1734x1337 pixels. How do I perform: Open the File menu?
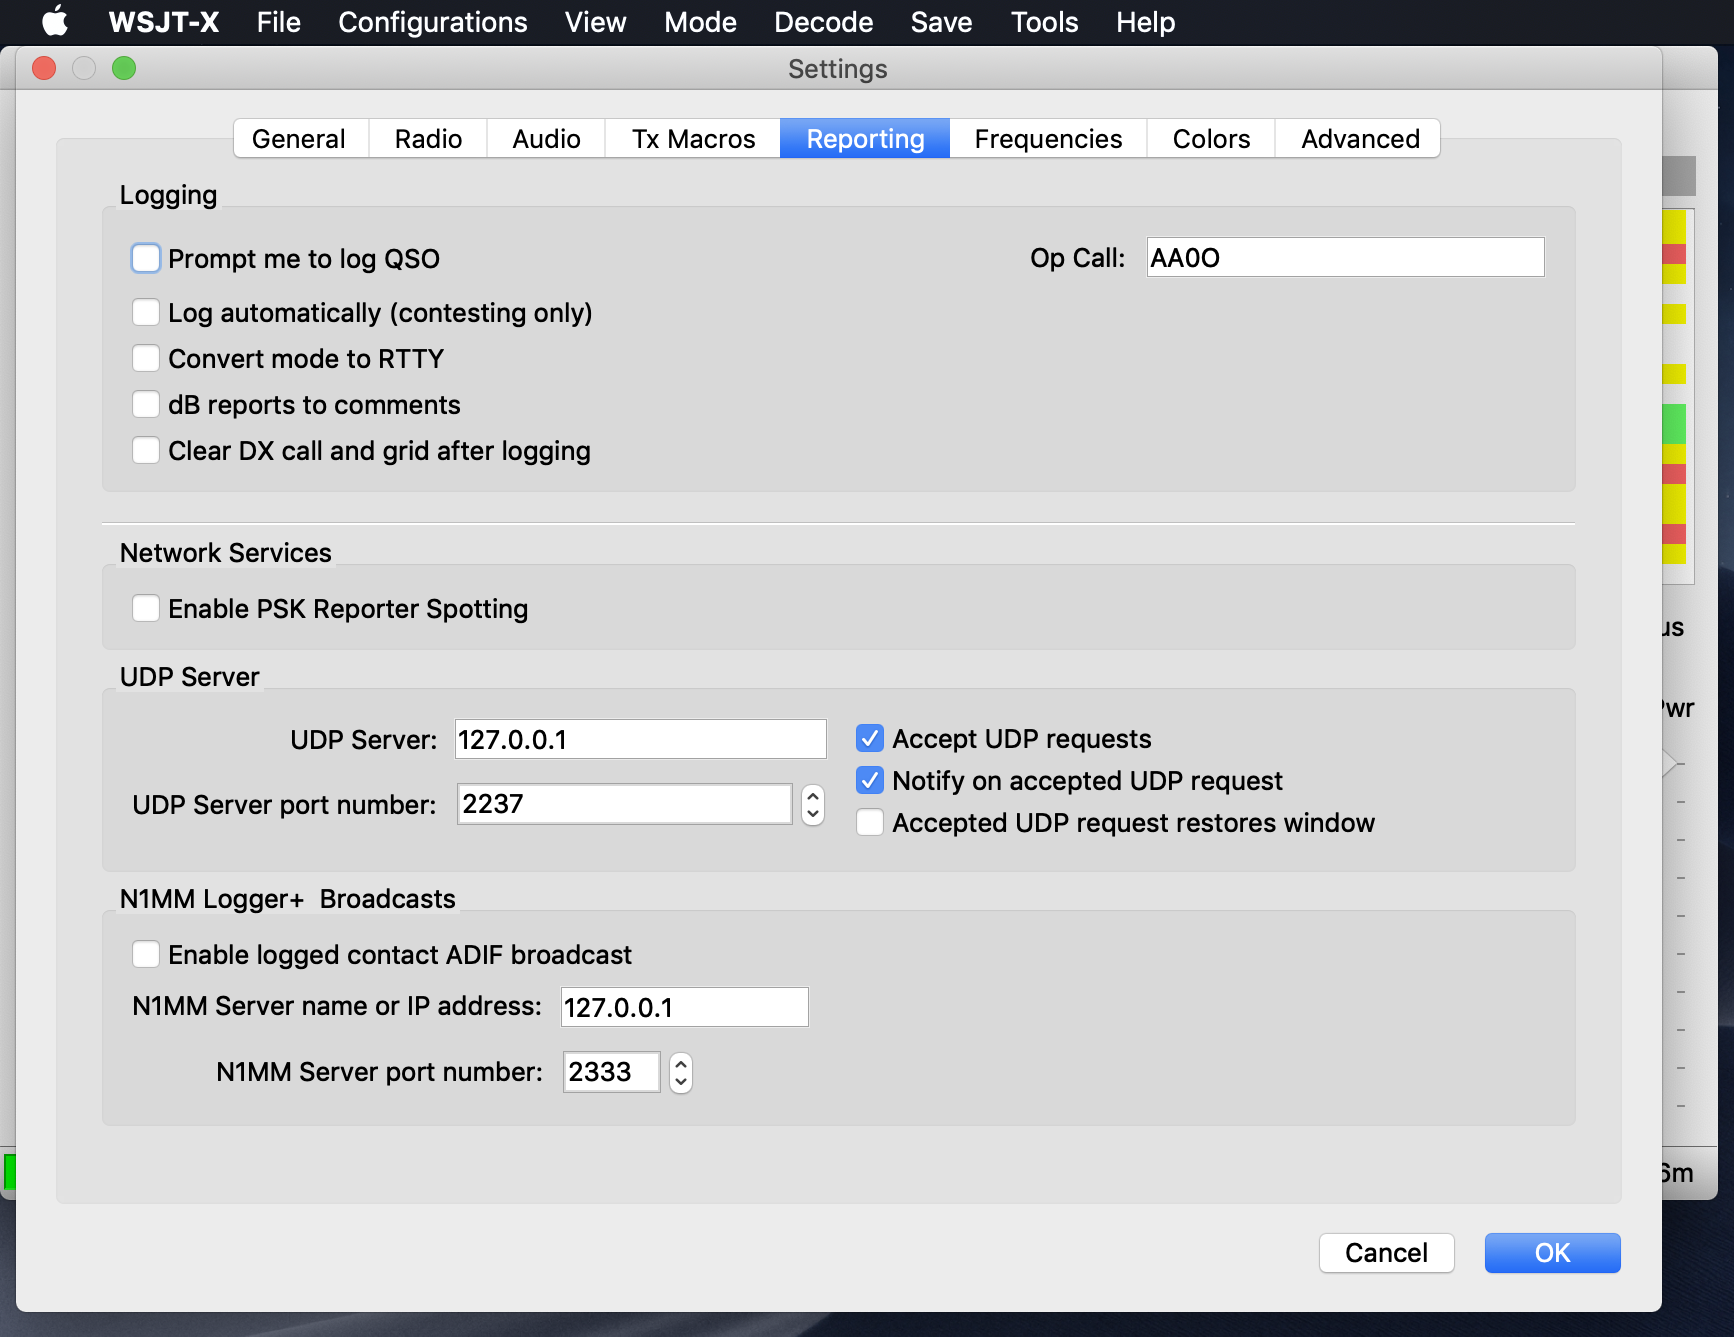click(278, 22)
